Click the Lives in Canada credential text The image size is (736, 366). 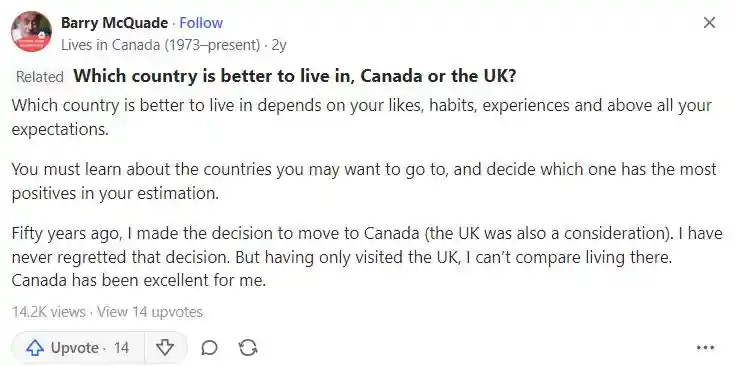161,45
